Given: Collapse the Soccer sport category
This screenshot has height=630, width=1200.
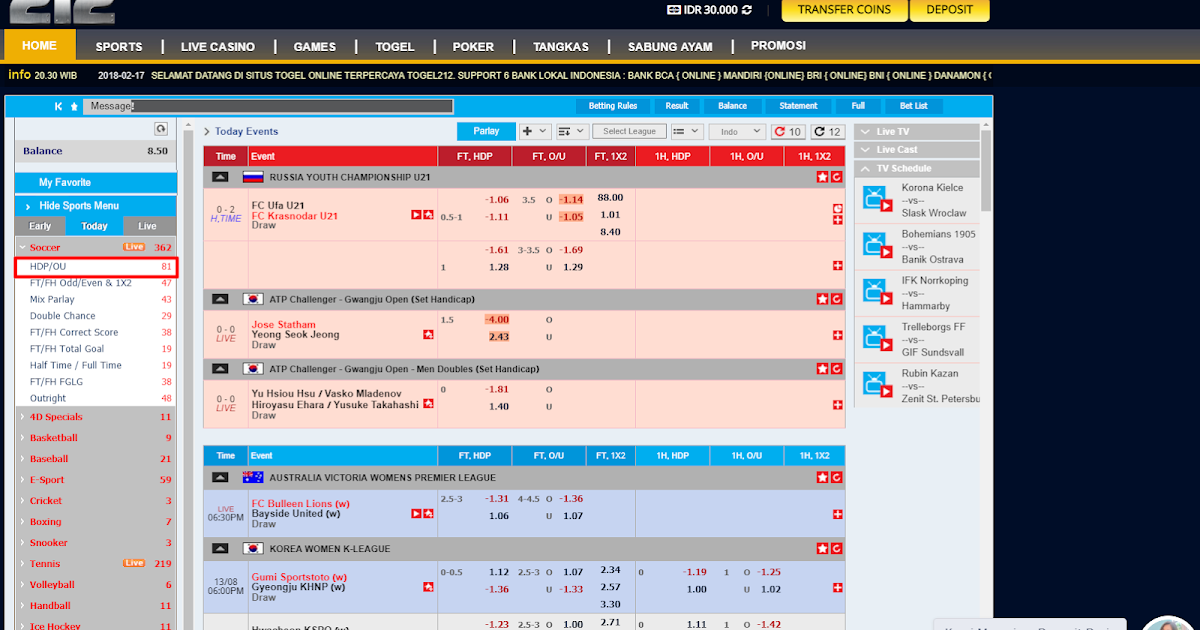Looking at the screenshot, I should pos(95,247).
